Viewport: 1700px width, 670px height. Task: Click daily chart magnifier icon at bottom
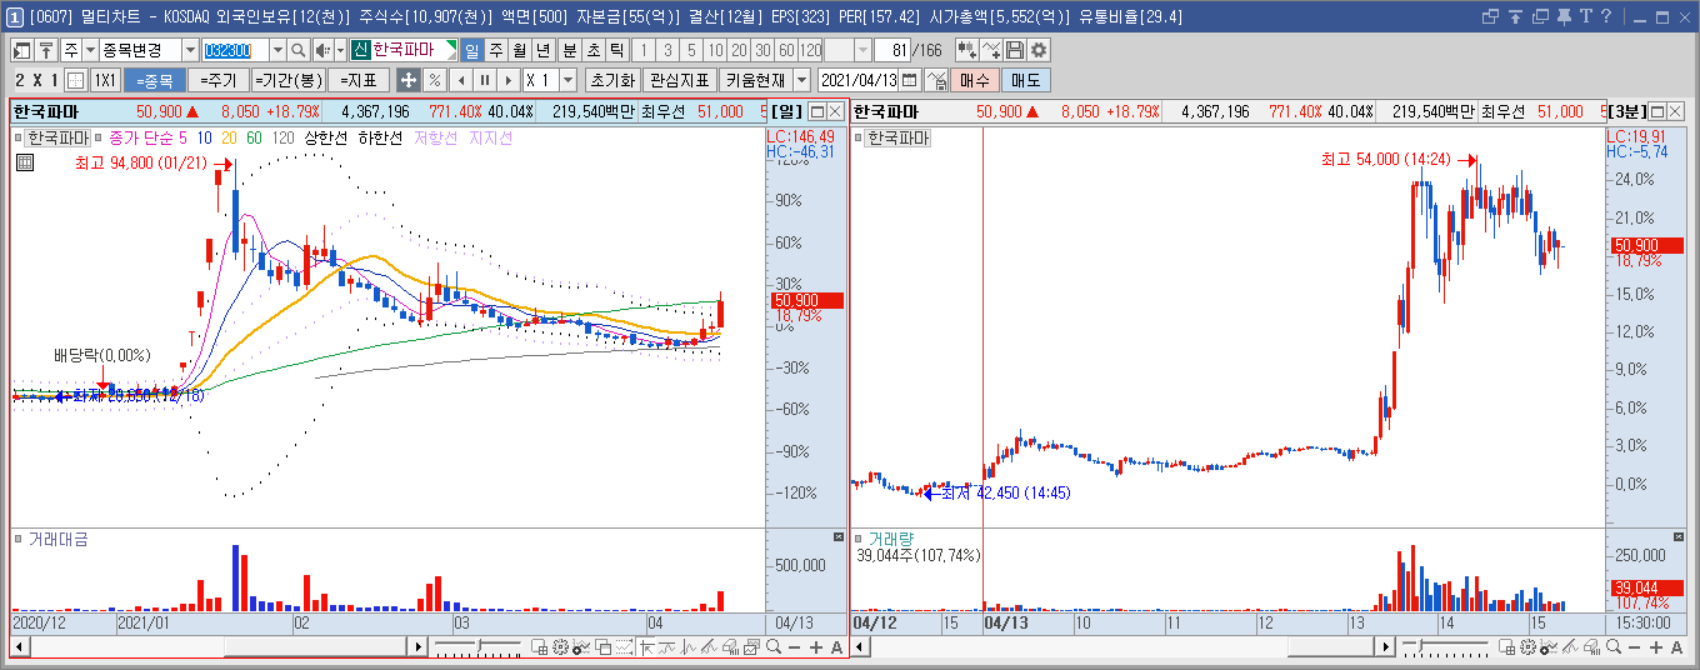pos(774,648)
